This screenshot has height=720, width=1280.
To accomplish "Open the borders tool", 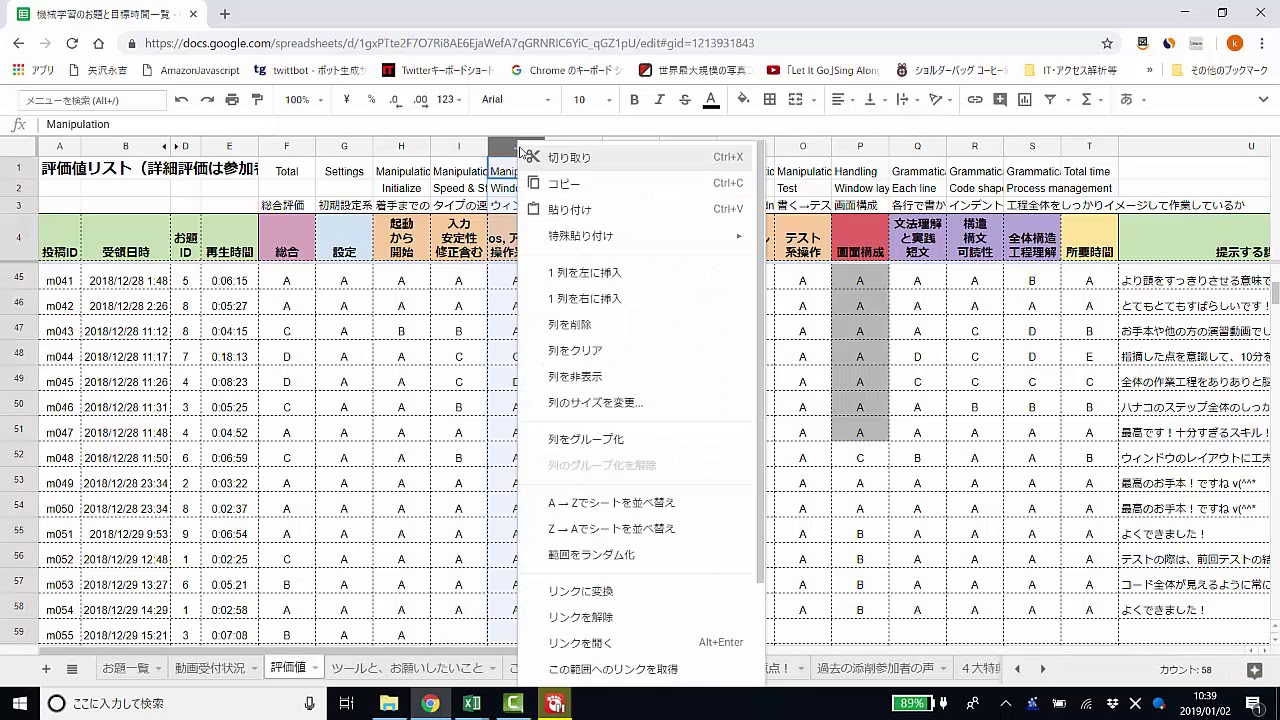I will coord(769,100).
